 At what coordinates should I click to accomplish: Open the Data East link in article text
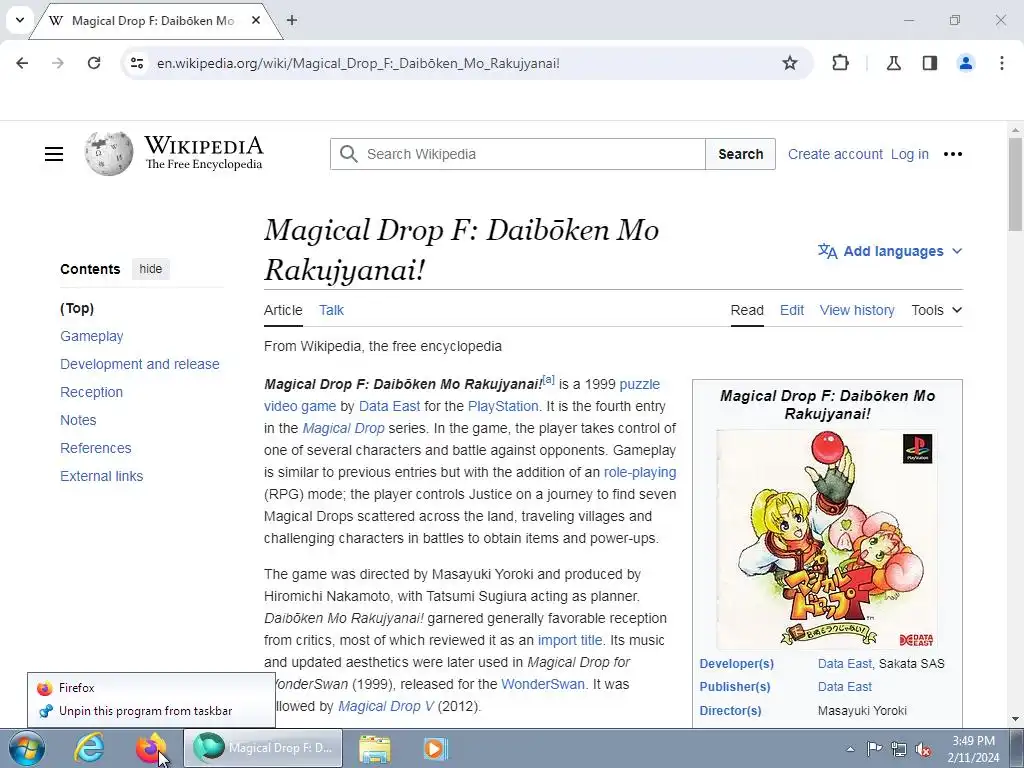click(x=389, y=406)
